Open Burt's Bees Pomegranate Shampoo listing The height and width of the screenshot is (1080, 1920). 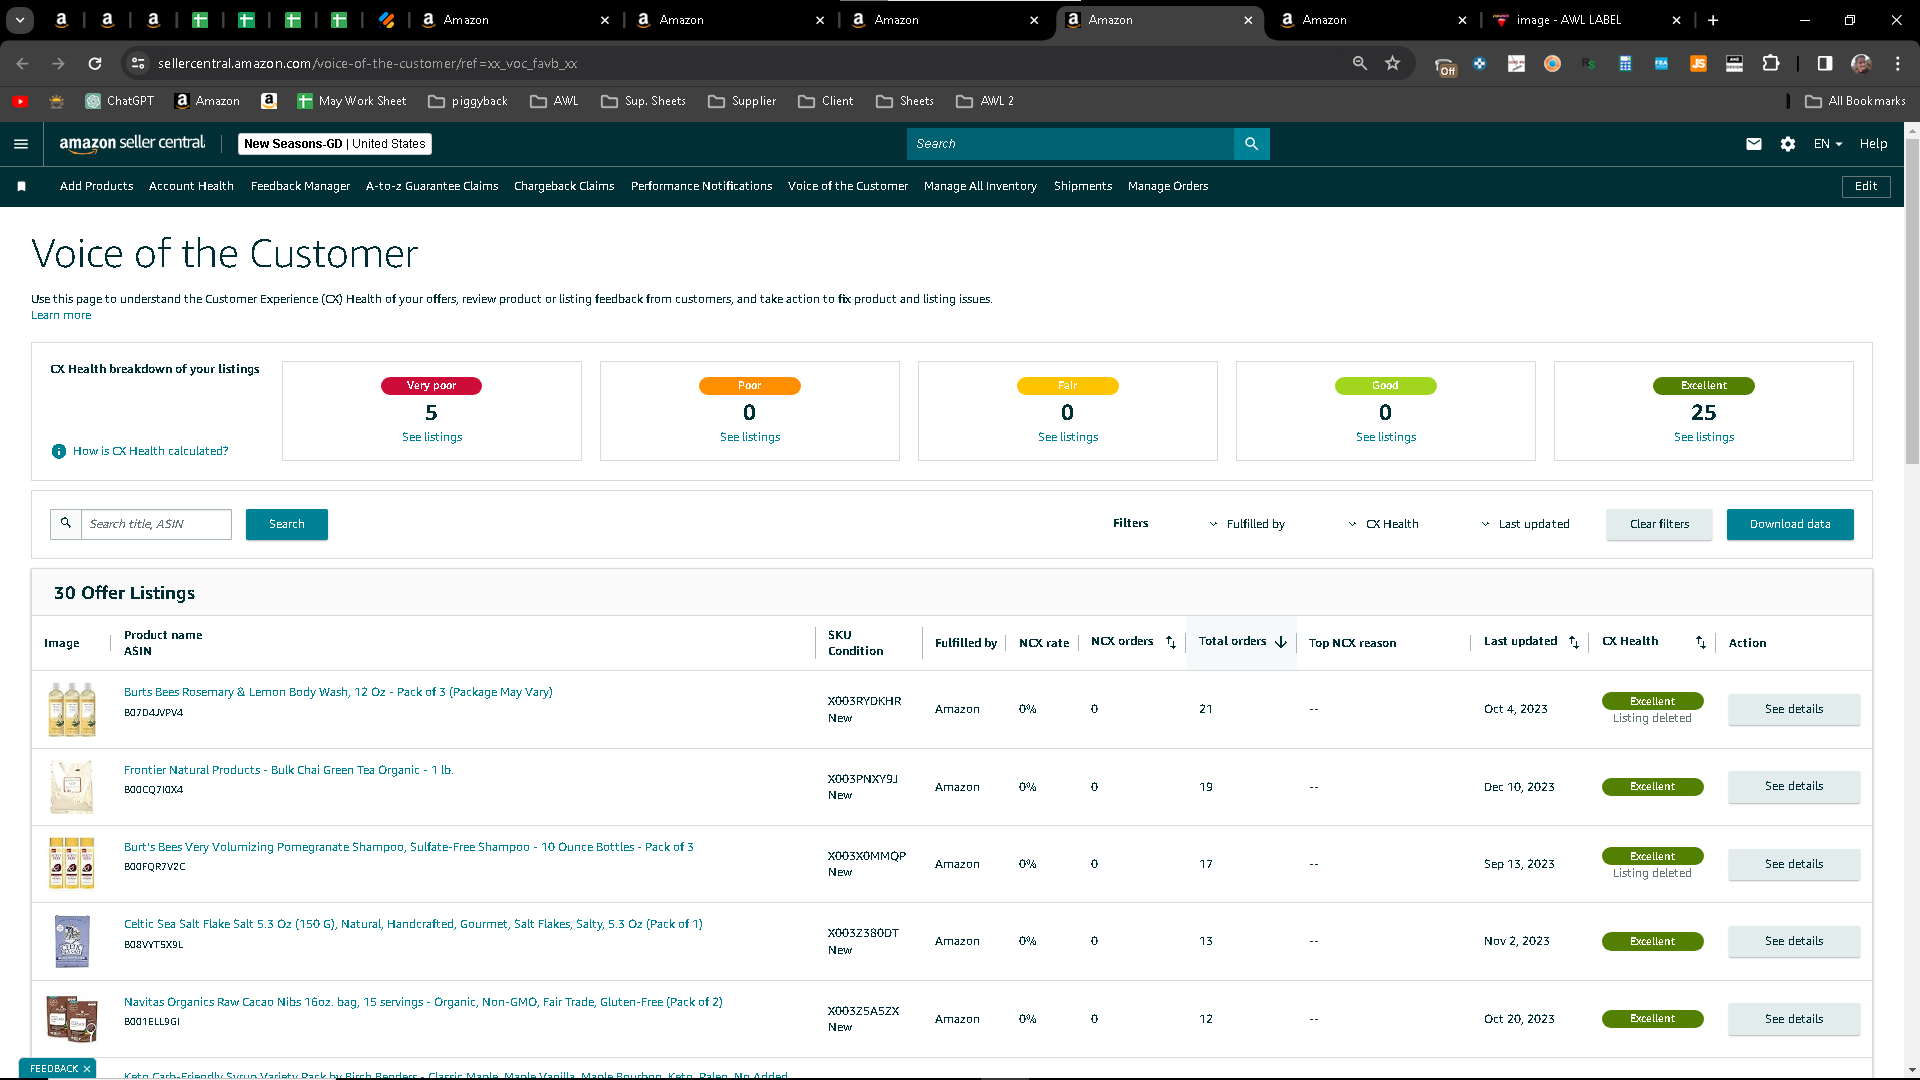click(409, 847)
